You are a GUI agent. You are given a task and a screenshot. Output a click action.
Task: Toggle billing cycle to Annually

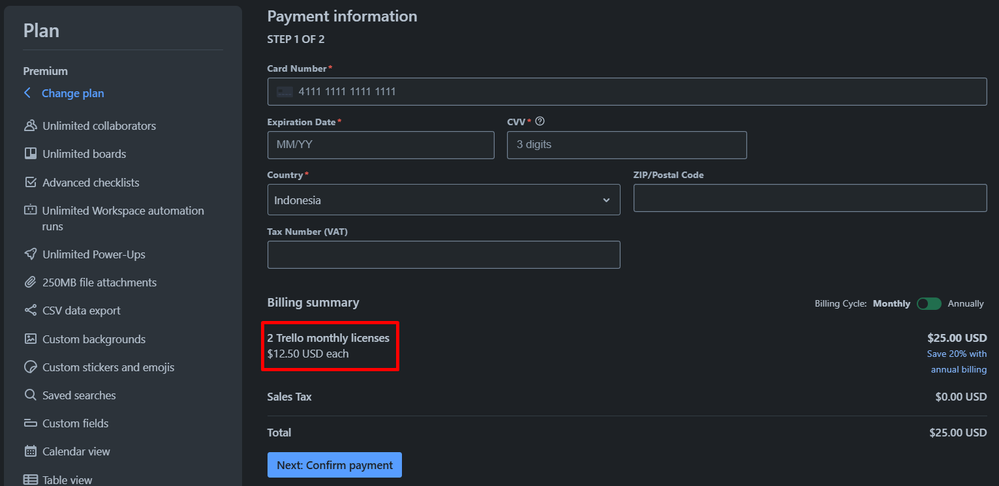pyautogui.click(x=929, y=303)
